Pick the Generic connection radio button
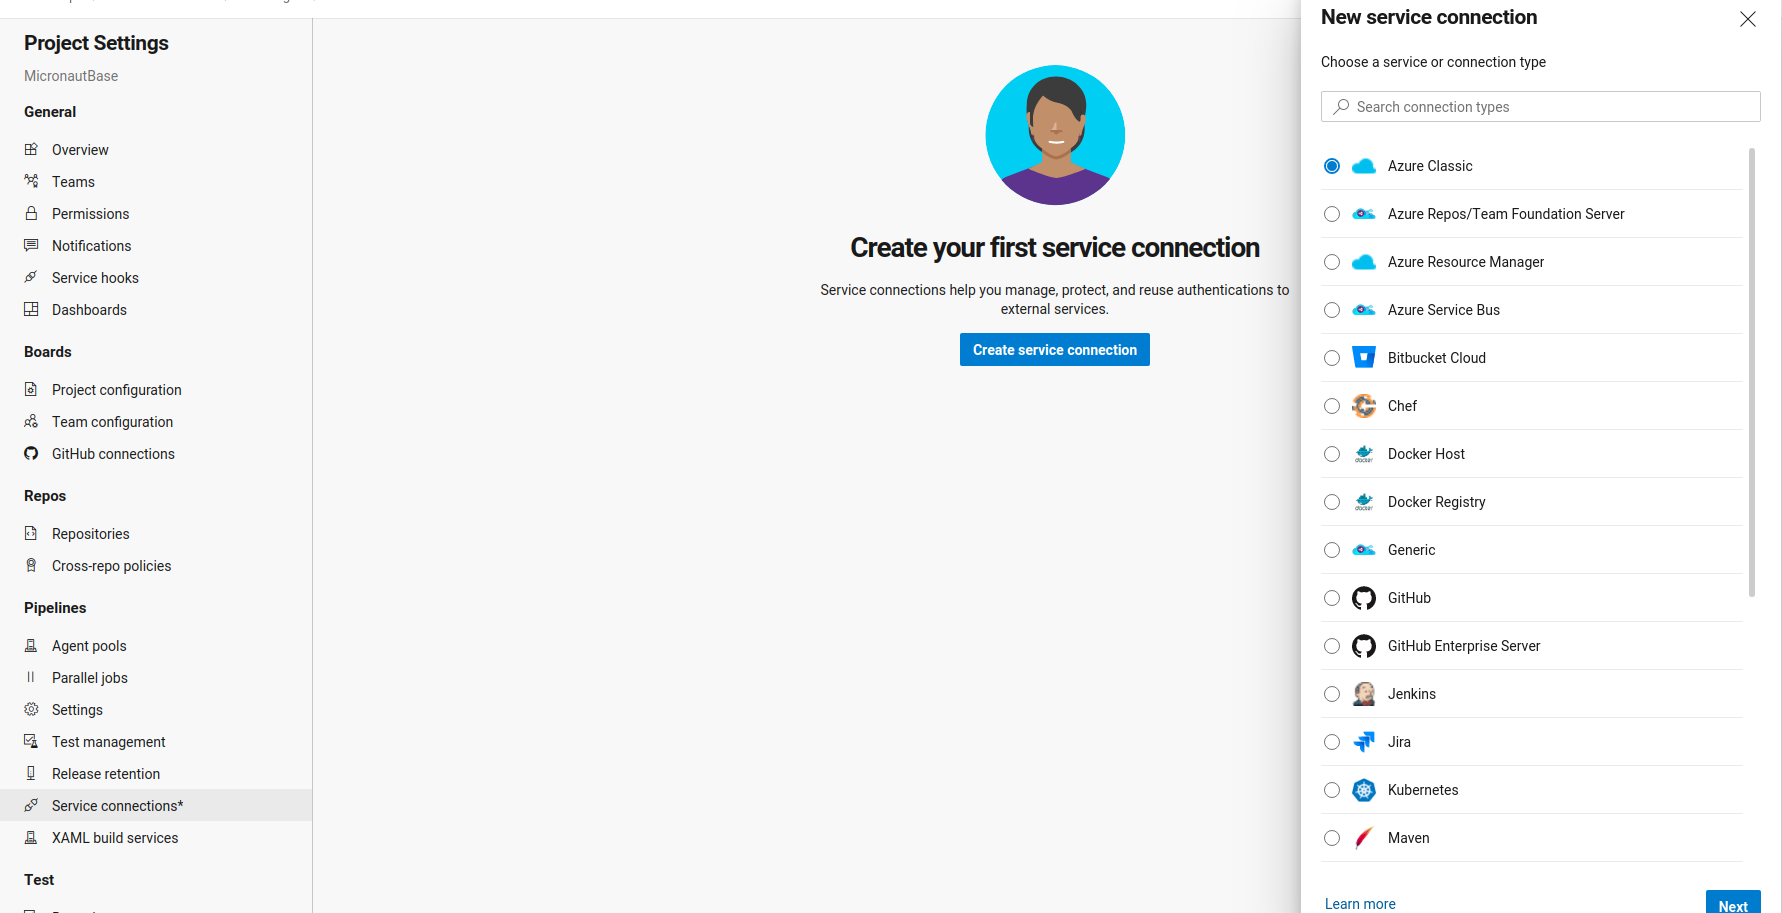This screenshot has width=1782, height=913. [x=1332, y=550]
